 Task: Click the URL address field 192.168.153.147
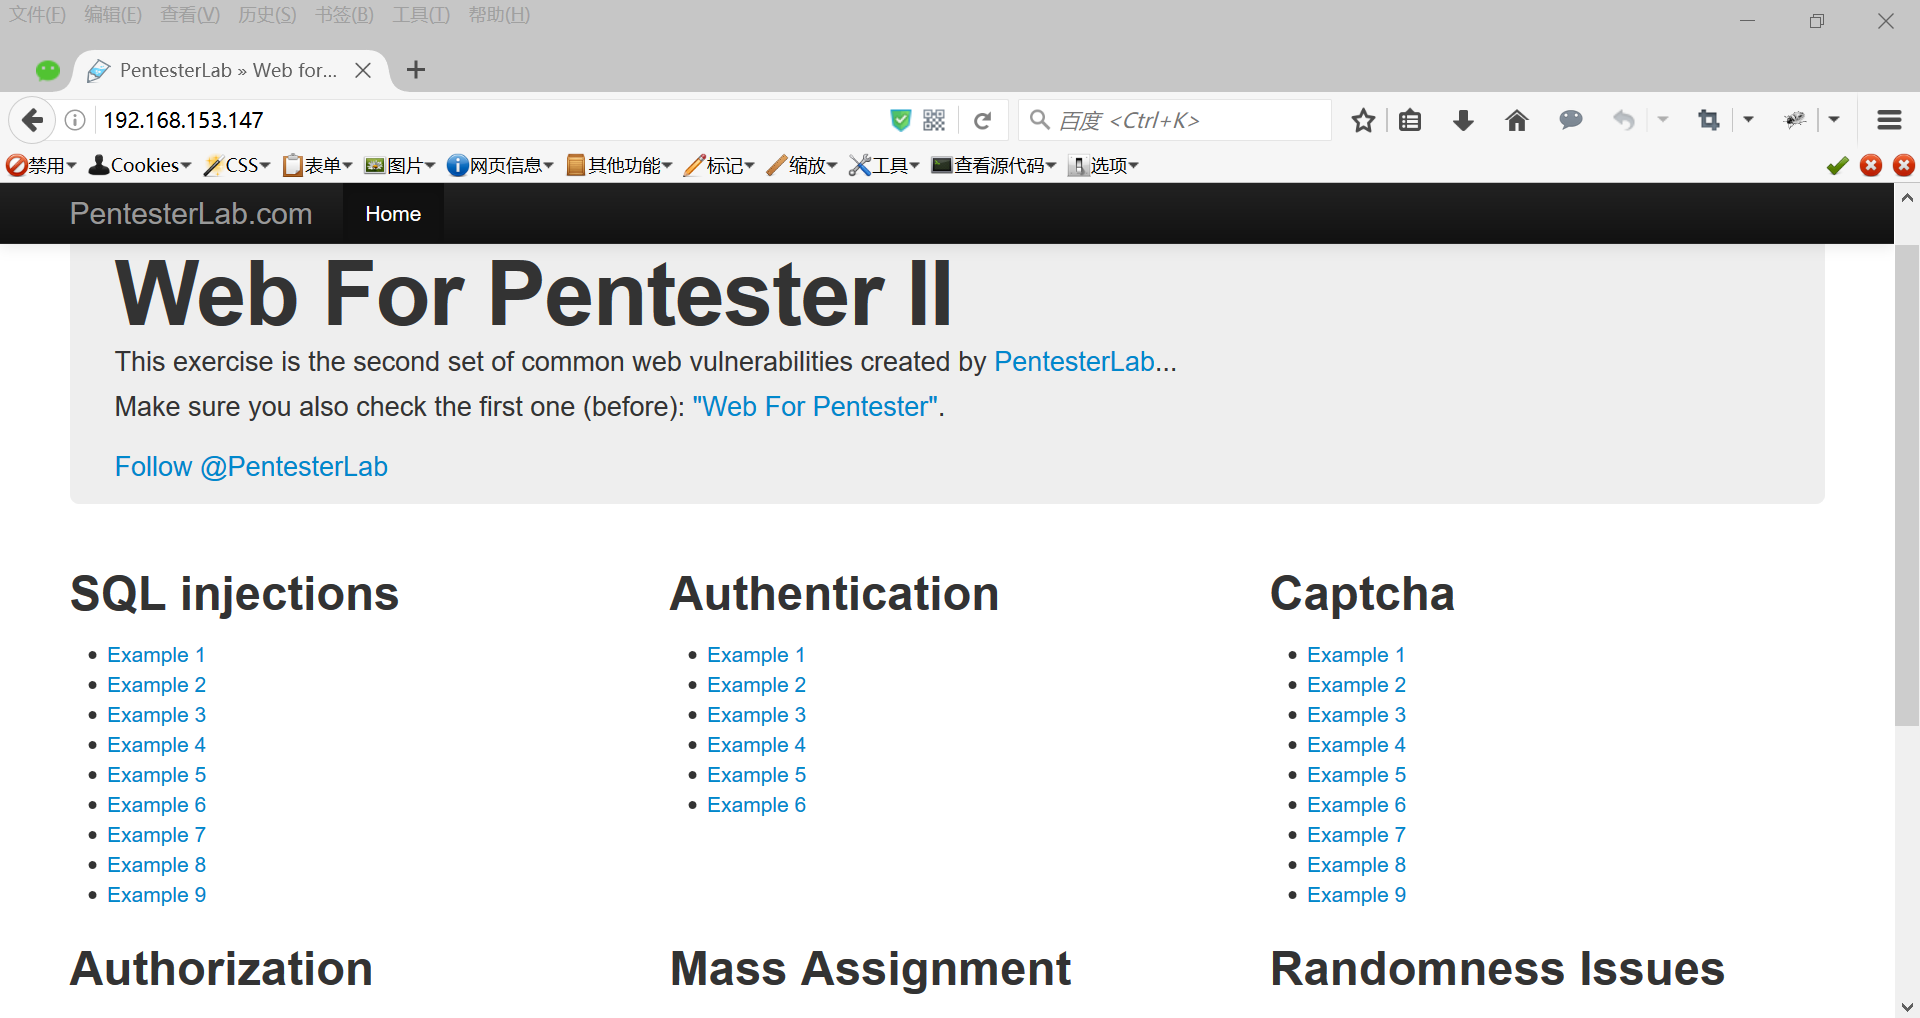click(x=490, y=120)
